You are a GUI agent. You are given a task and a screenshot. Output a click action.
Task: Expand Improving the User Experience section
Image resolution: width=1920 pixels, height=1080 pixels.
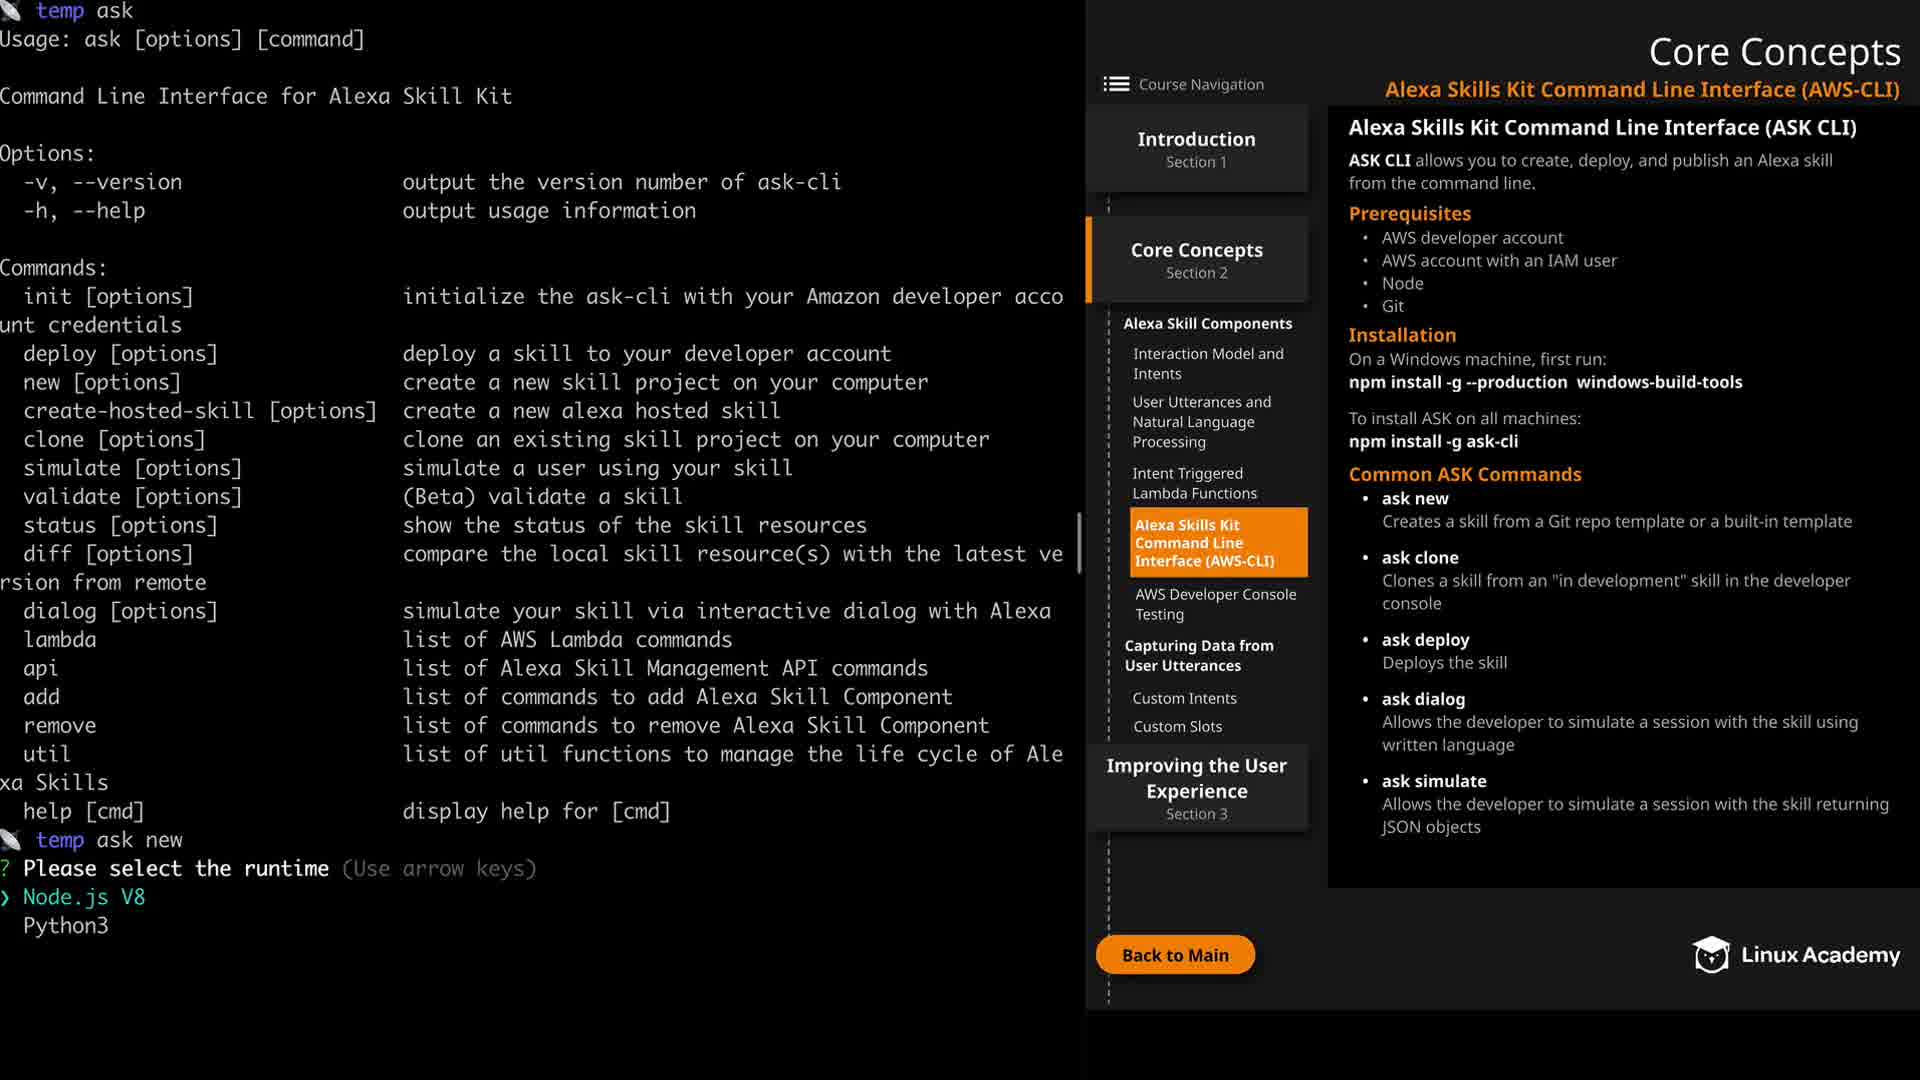click(x=1196, y=788)
